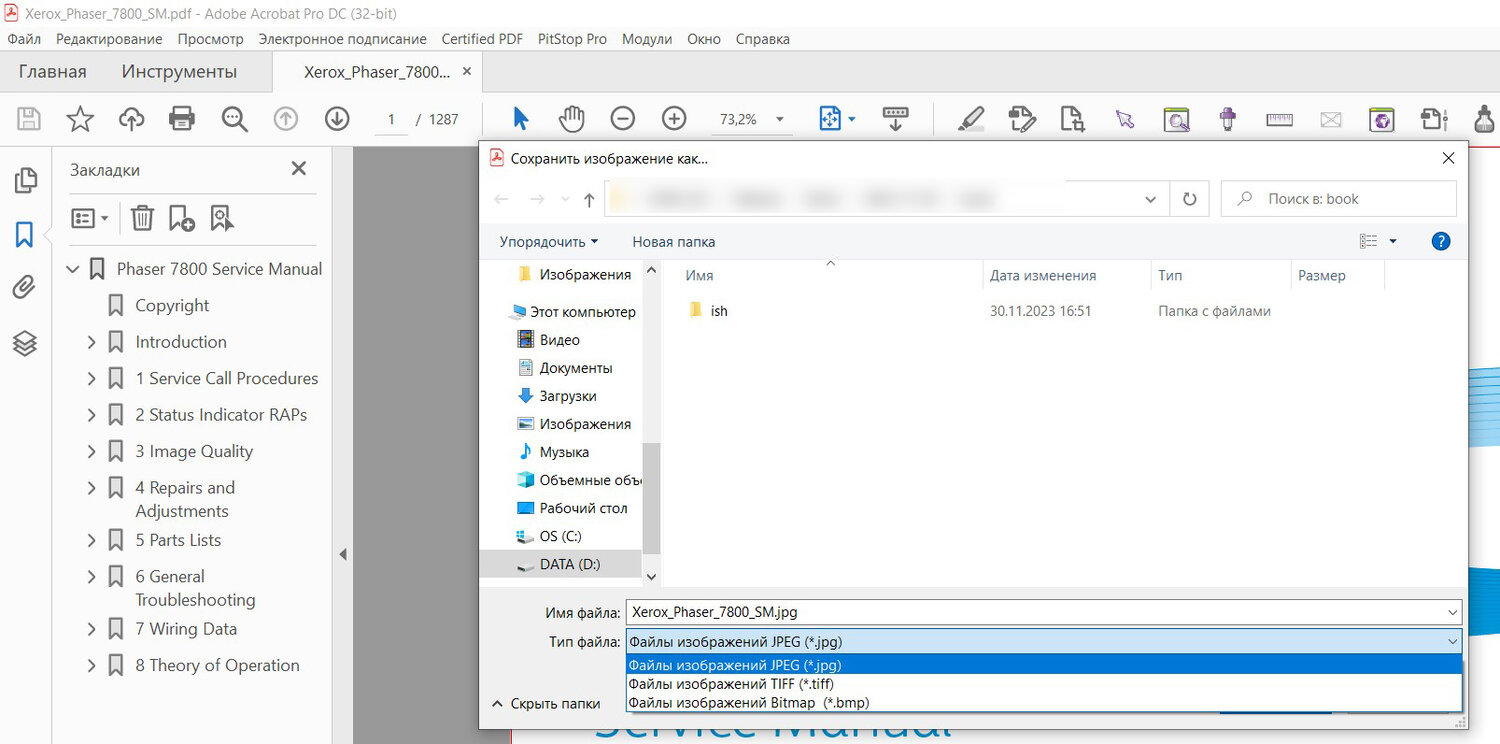The image size is (1500, 744).
Task: Show the attachments paperclip panel
Action: pos(25,288)
